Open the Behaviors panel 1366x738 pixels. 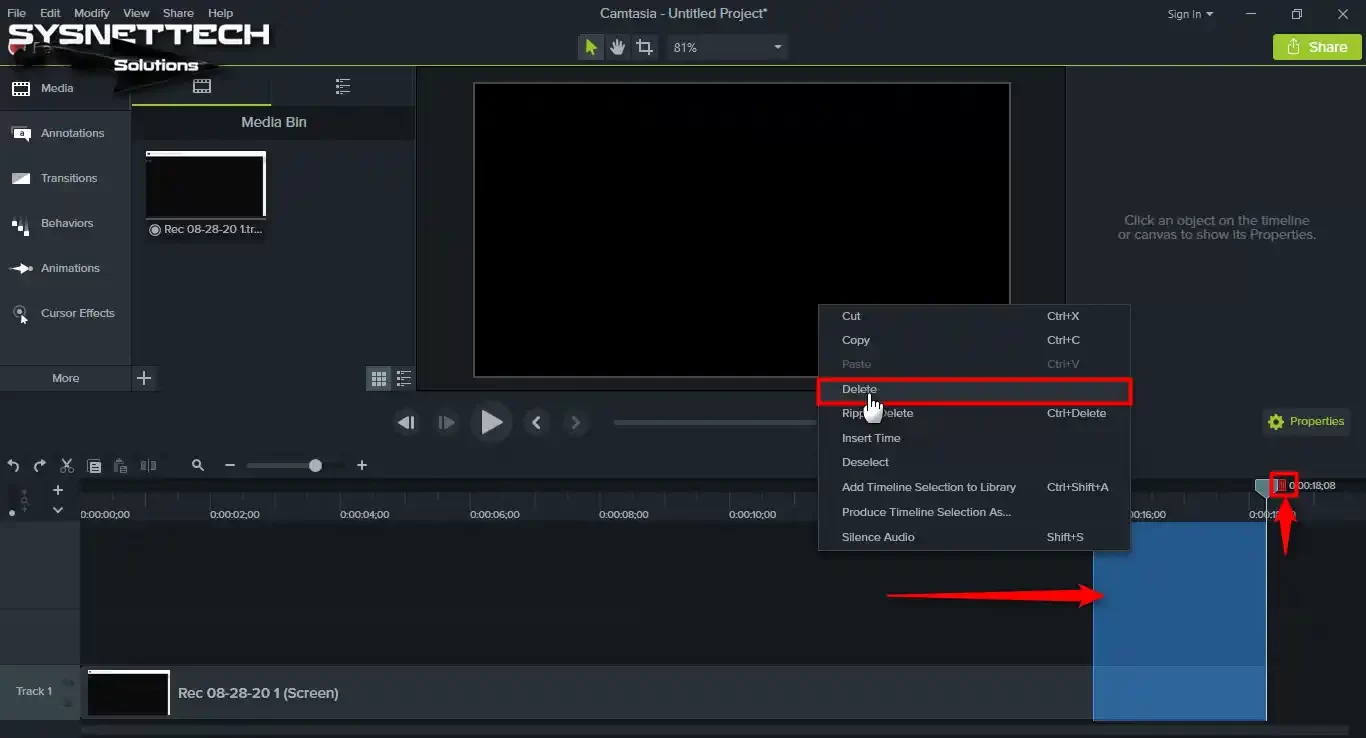pyautogui.click(x=65, y=223)
